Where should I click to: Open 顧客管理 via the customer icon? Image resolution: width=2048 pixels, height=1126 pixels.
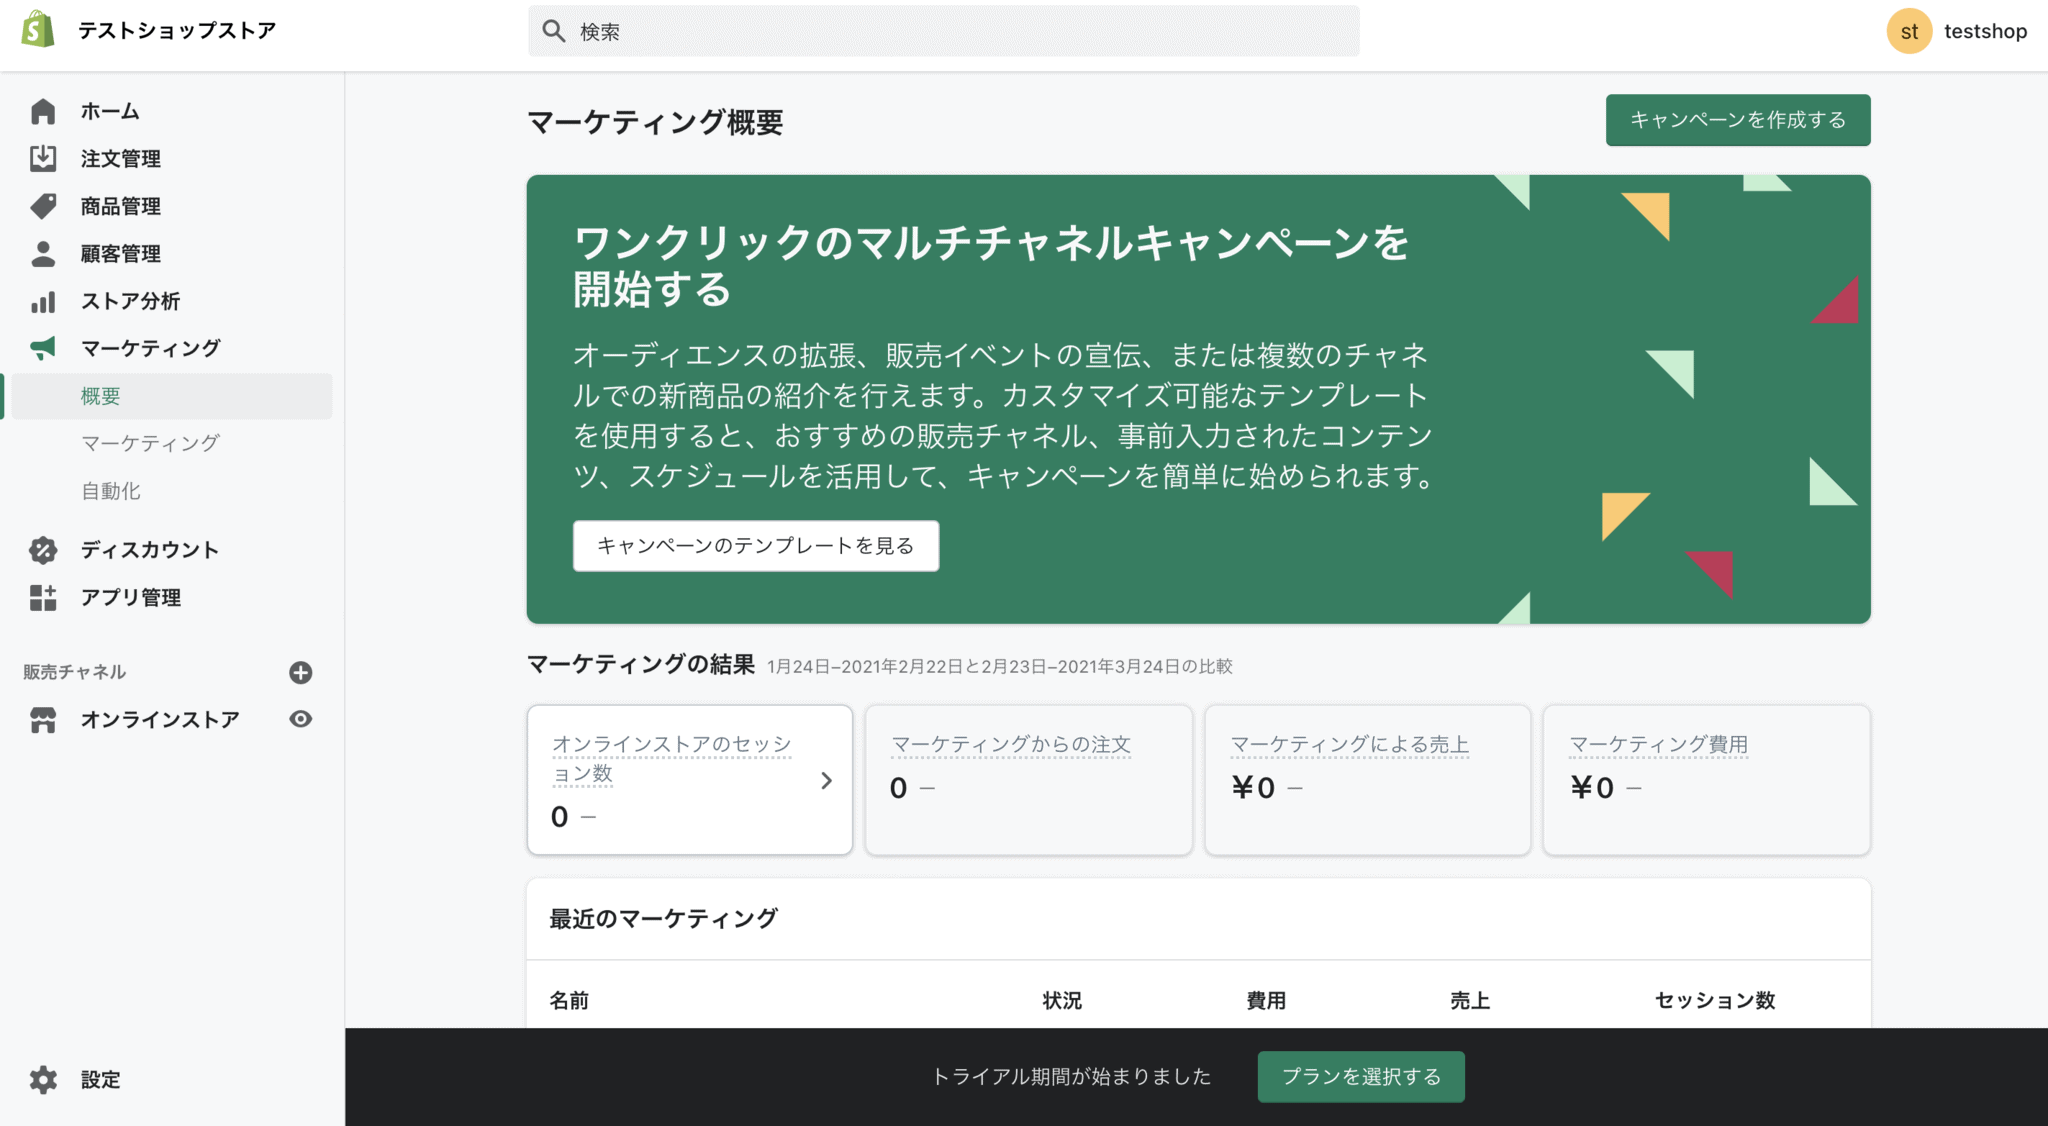coord(43,253)
